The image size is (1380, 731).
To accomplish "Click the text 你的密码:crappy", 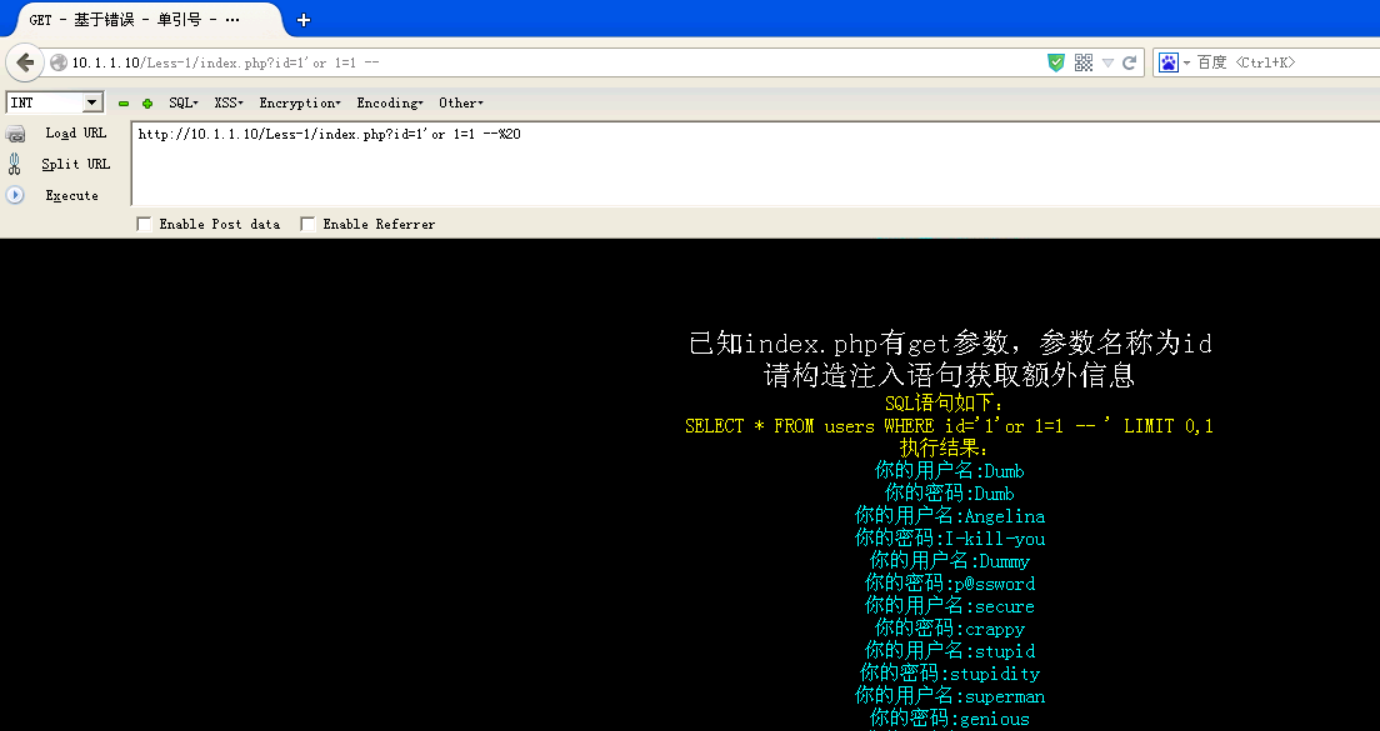I will [949, 629].
